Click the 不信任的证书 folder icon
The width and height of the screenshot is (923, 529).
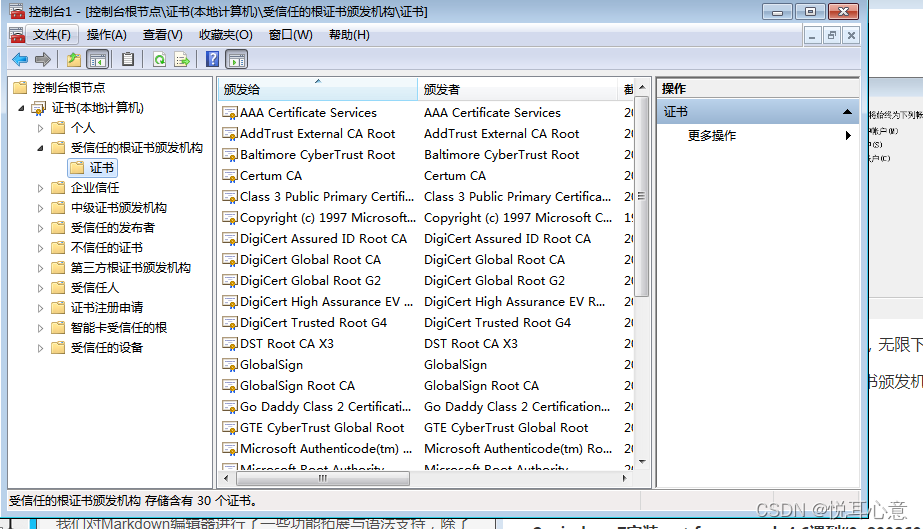(58, 248)
